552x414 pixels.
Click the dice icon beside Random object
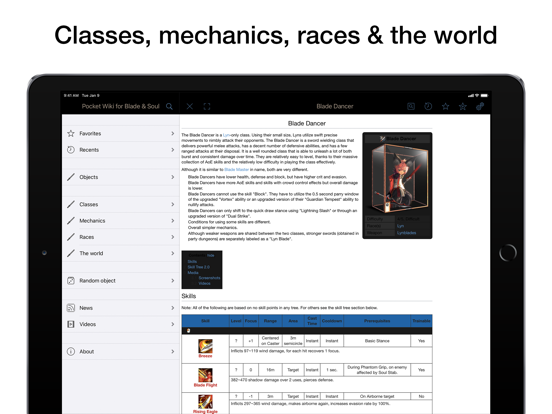tap(71, 281)
